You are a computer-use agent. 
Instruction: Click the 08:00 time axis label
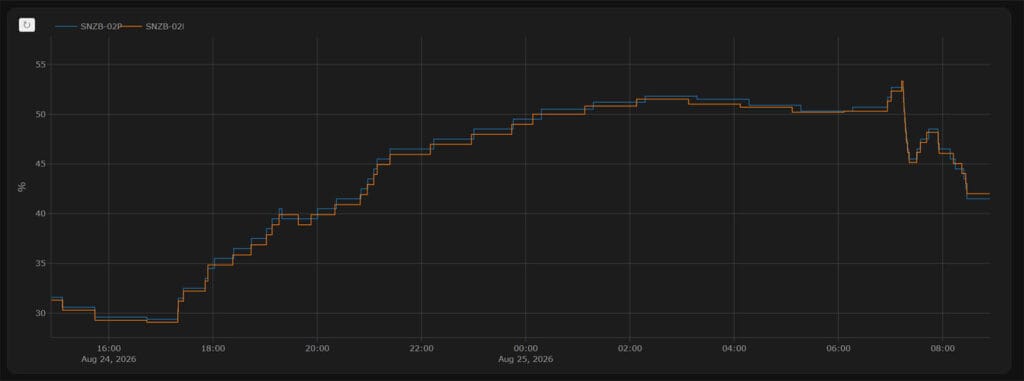[942, 348]
